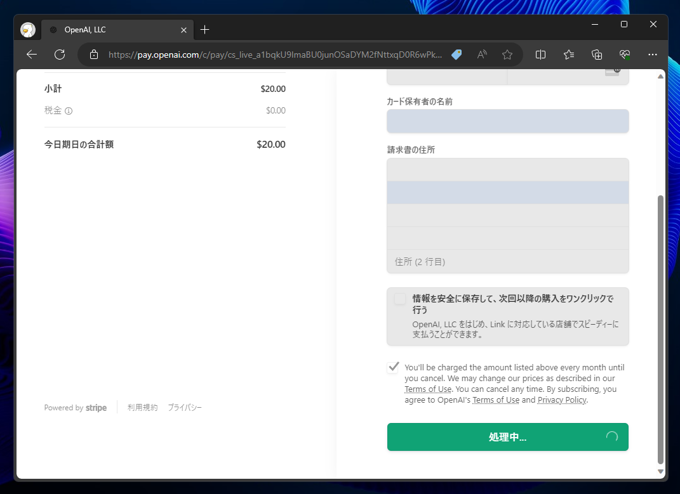Focus the カード保有者の名前 input field

507,121
